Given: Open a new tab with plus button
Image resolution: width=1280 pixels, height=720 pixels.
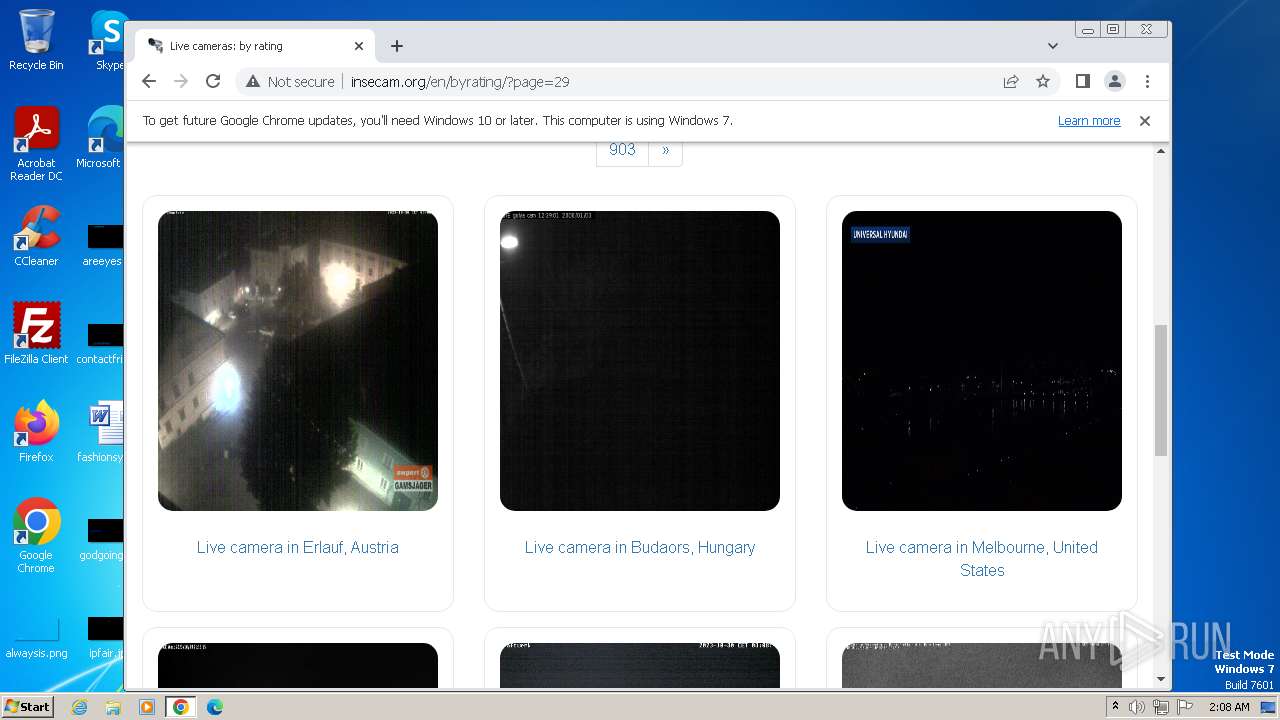Looking at the screenshot, I should click(x=397, y=46).
